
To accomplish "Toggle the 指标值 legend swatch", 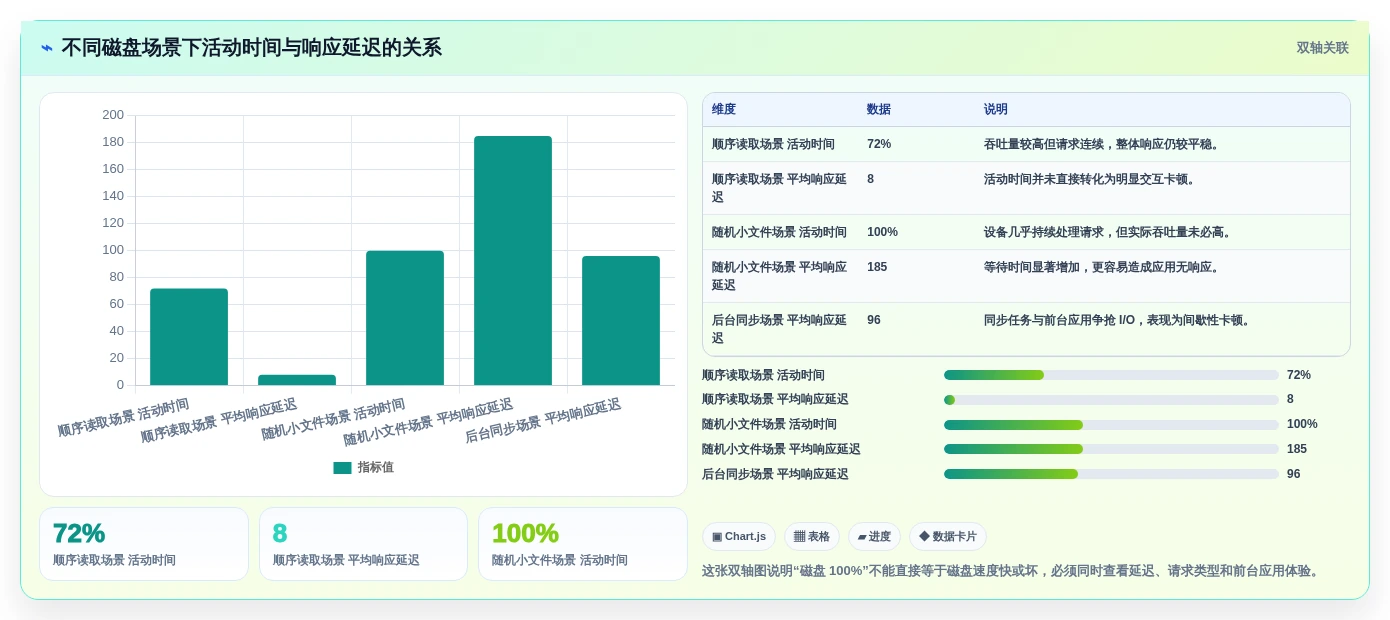I will (342, 468).
